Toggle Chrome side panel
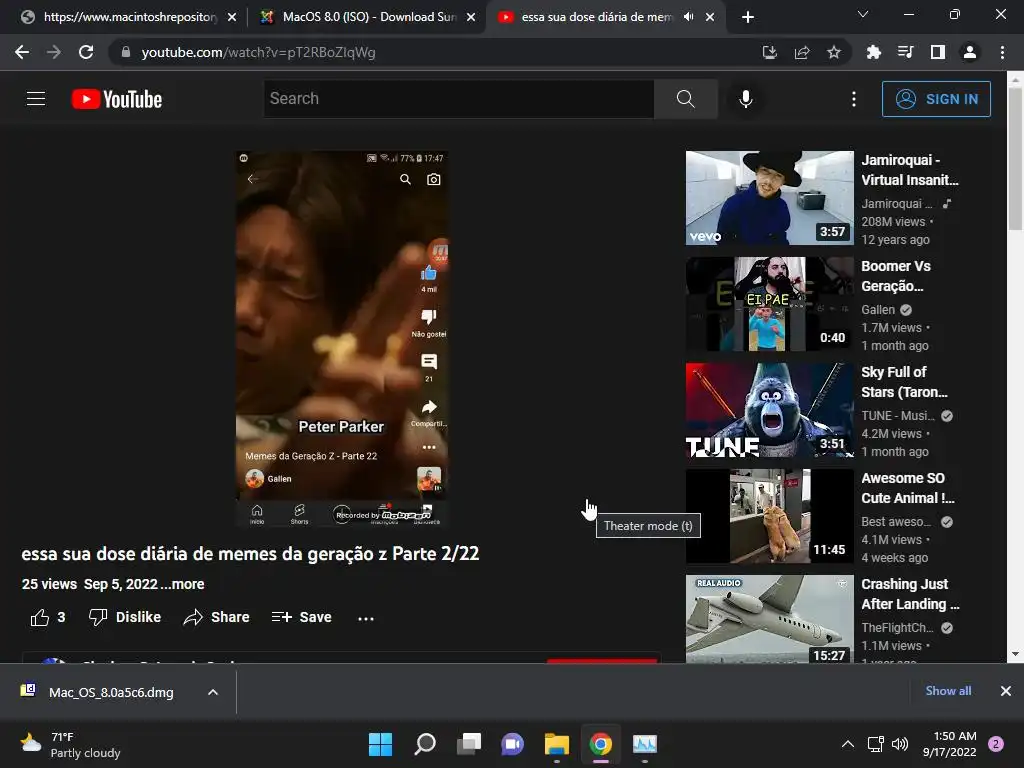 (x=938, y=52)
